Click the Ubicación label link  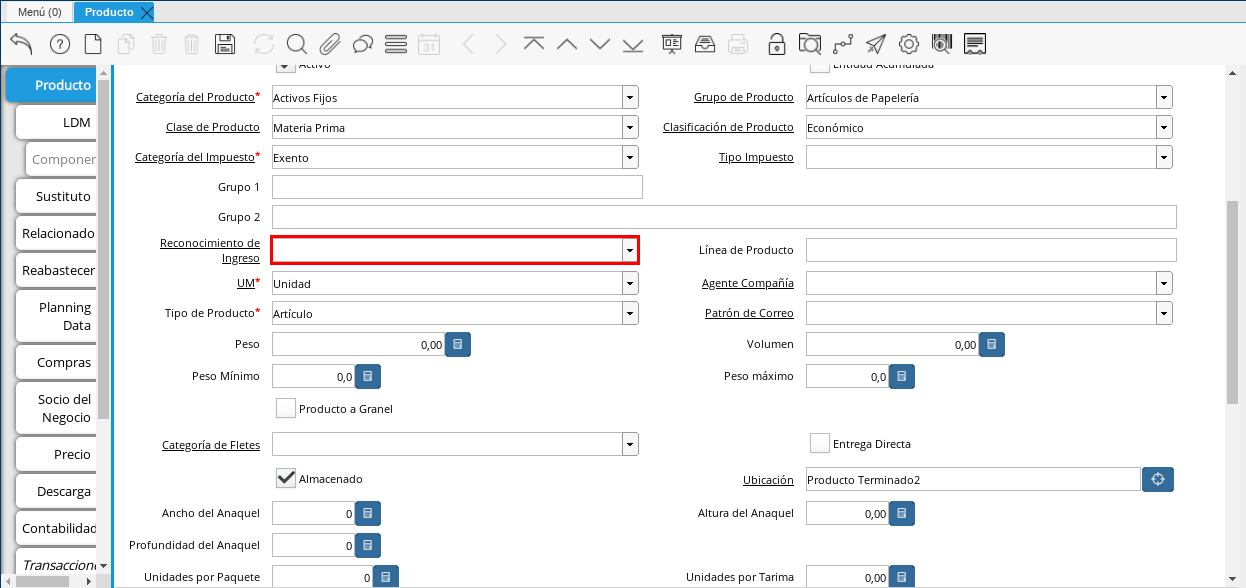pyautogui.click(x=768, y=480)
